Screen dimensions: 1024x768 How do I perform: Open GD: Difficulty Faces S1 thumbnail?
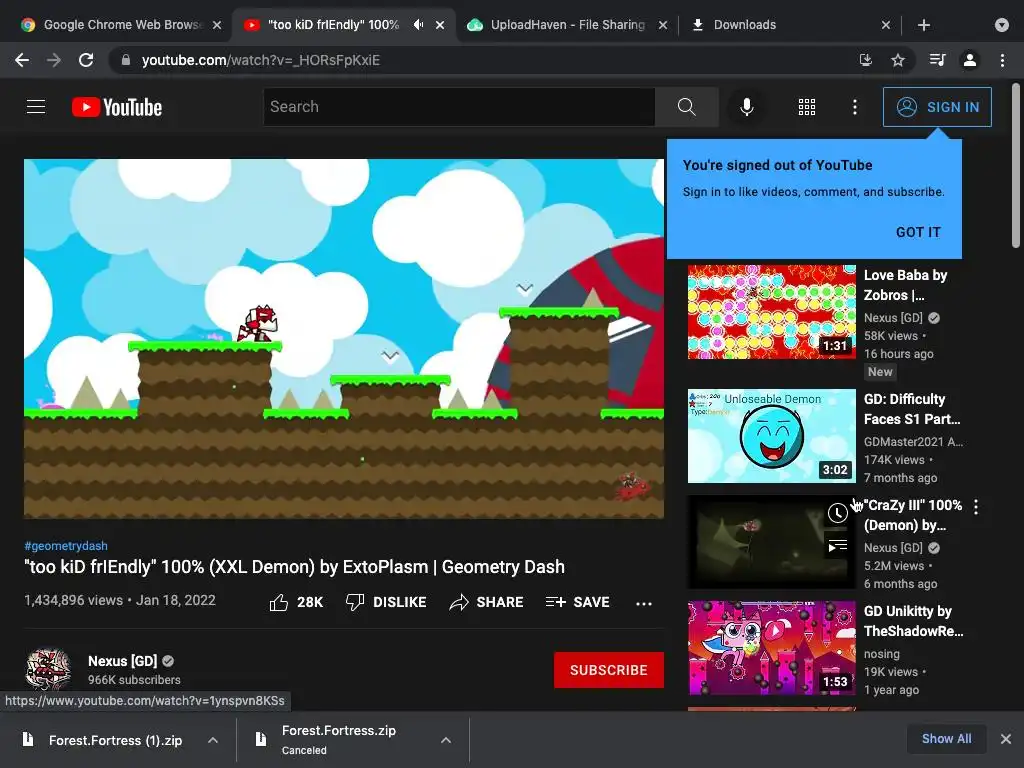771,436
